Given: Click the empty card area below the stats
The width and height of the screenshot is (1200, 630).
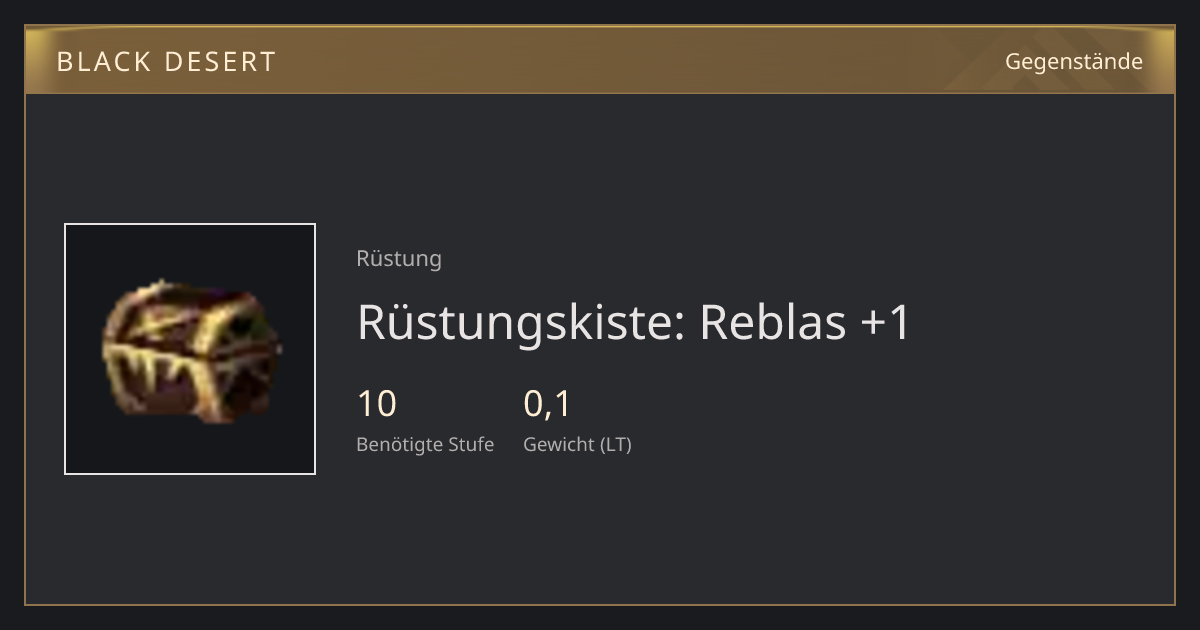Looking at the screenshot, I should pyautogui.click(x=700, y=530).
